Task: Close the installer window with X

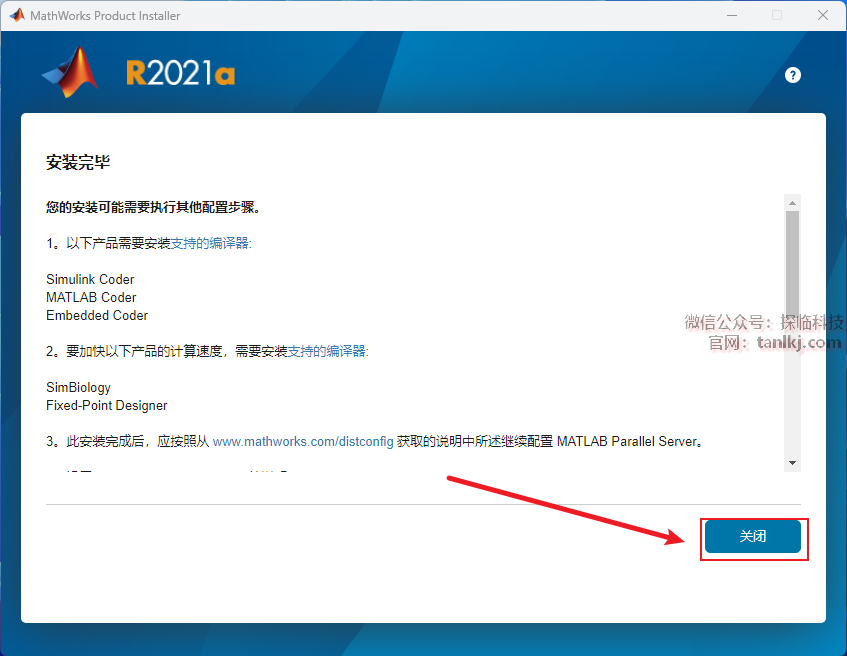Action: (x=823, y=15)
